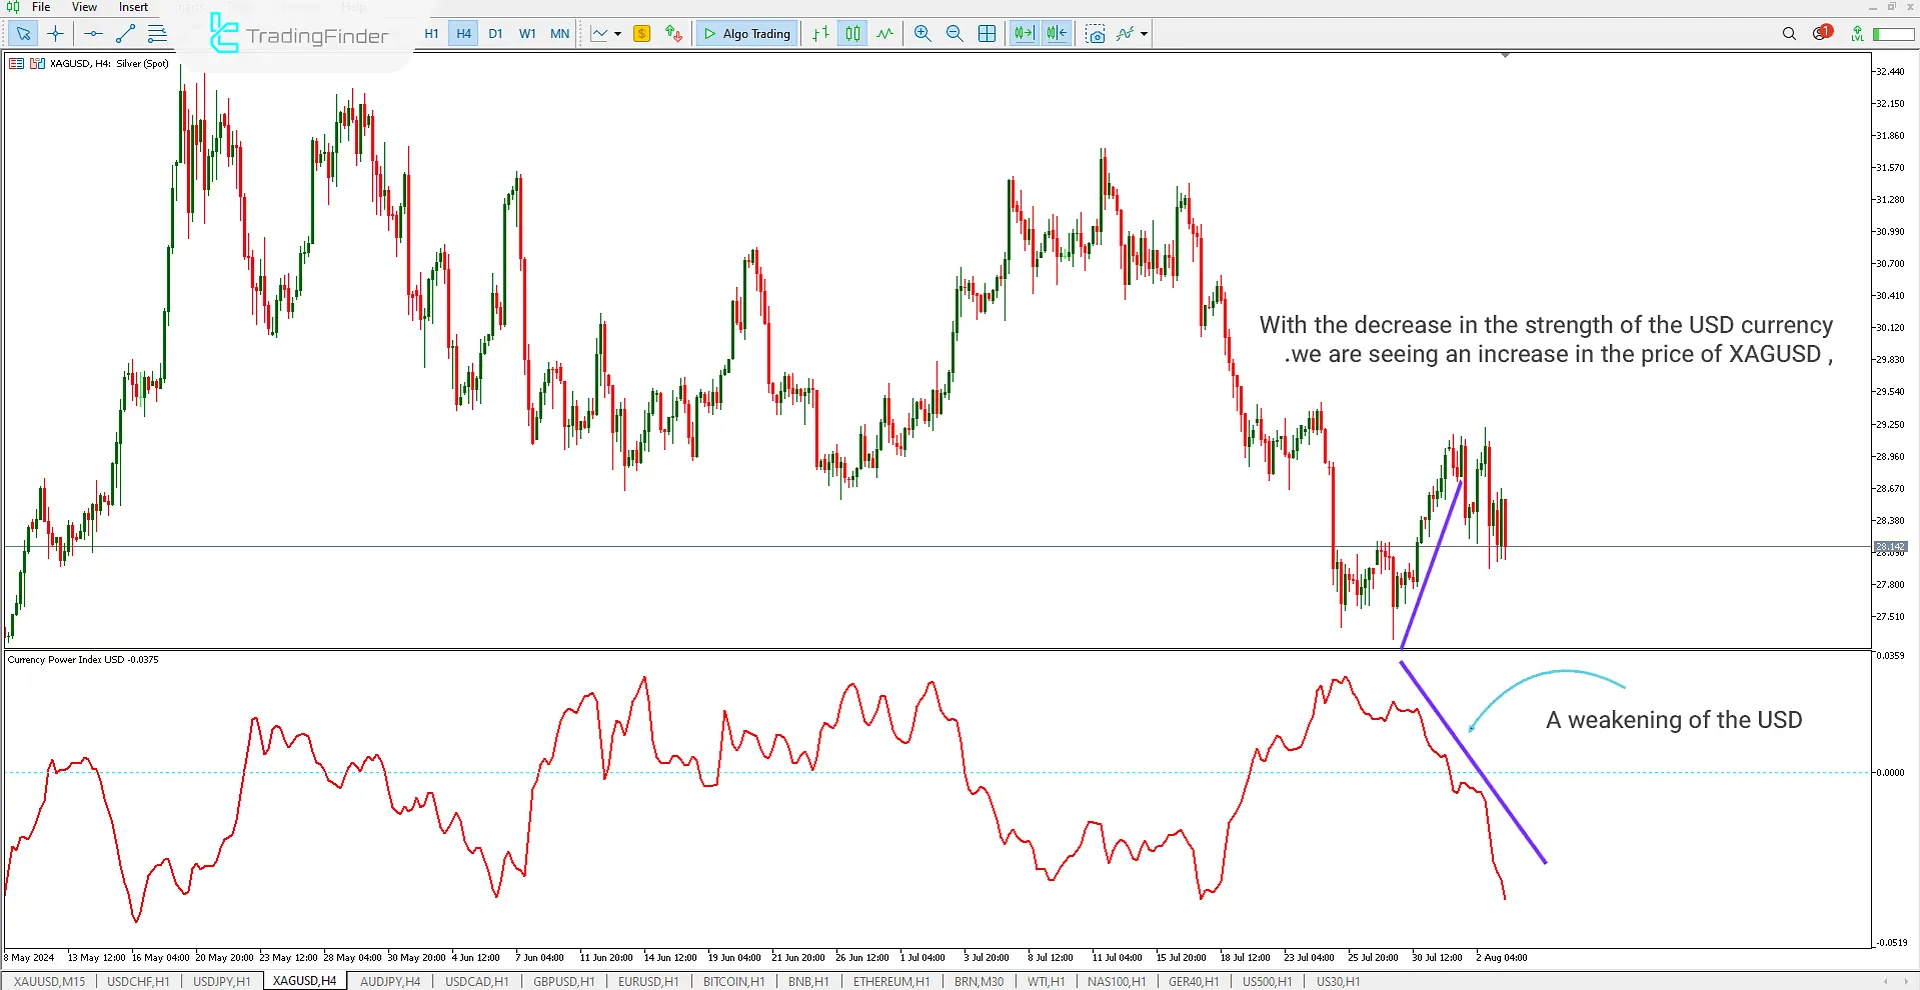The height and width of the screenshot is (990, 1920).
Task: Toggle the Chart Shift feature
Action: click(1056, 33)
